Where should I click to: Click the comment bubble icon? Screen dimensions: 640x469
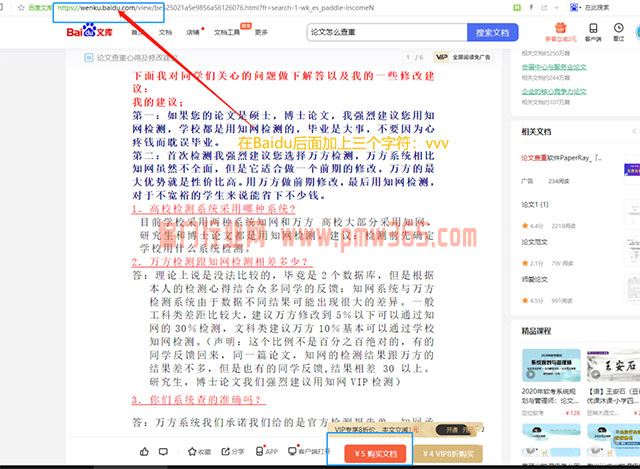pos(163,452)
